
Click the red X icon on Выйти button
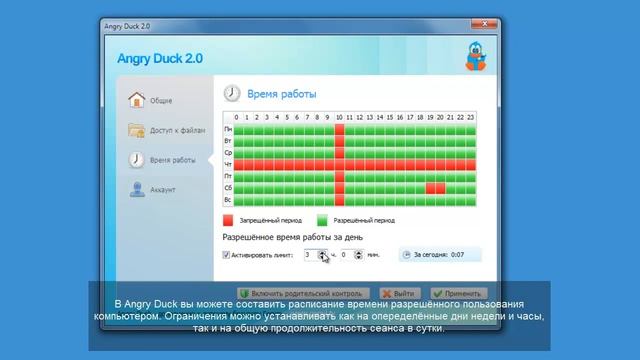[x=387, y=293]
